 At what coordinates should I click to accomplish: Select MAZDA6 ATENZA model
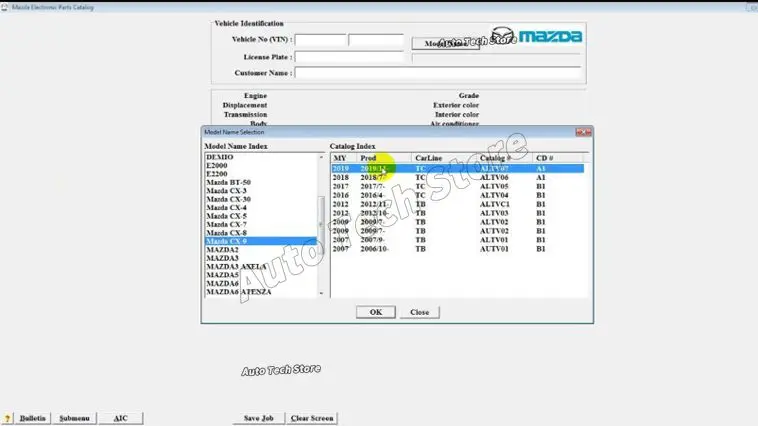pyautogui.click(x=238, y=292)
